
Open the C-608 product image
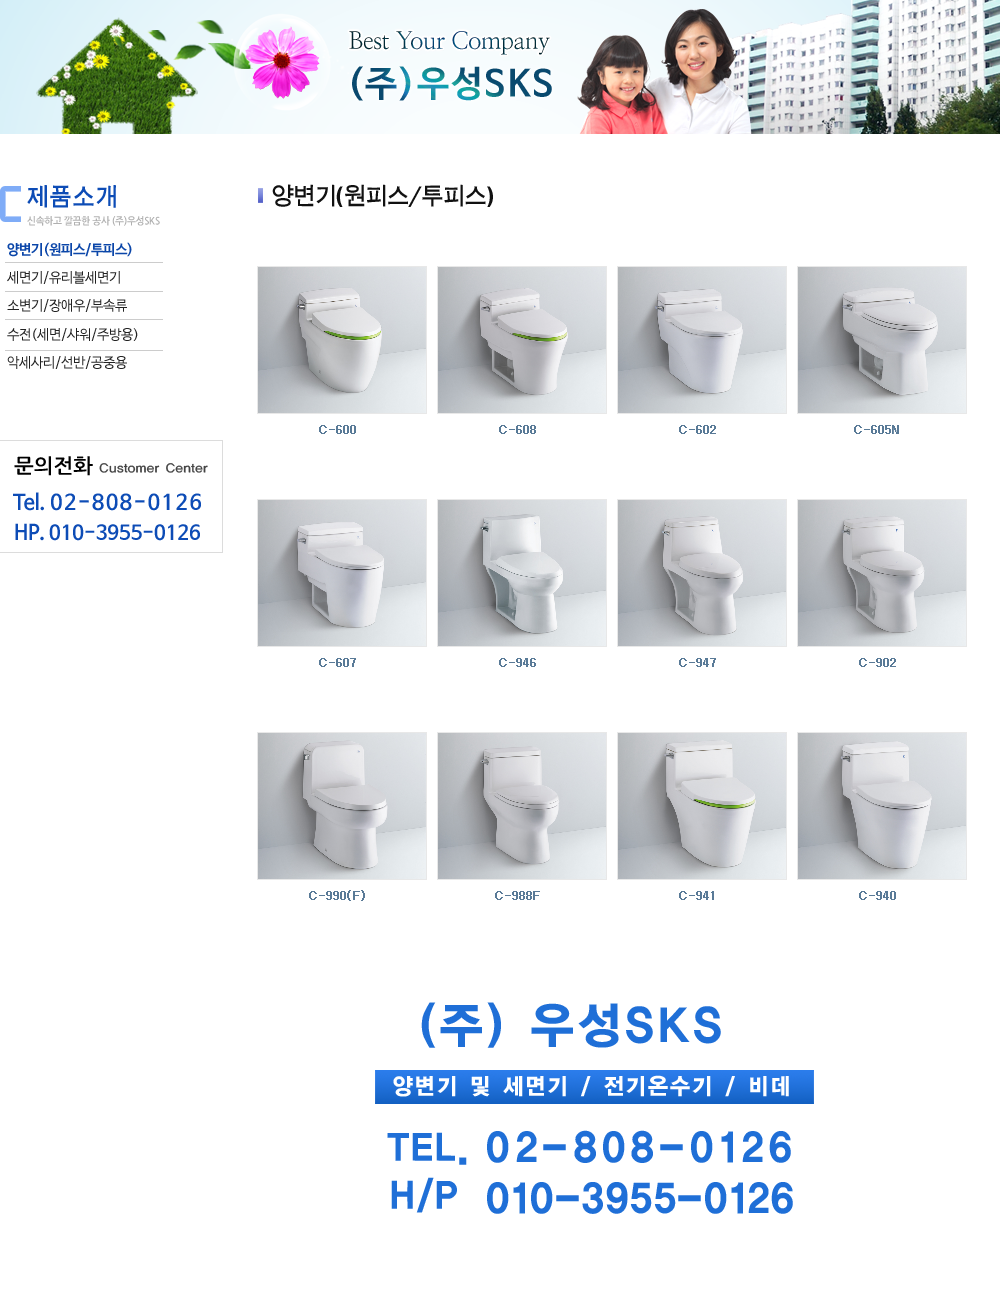tap(522, 340)
